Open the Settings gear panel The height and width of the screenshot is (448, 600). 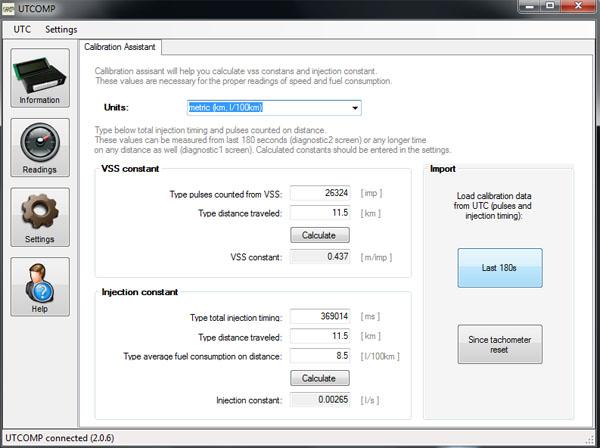coord(40,217)
